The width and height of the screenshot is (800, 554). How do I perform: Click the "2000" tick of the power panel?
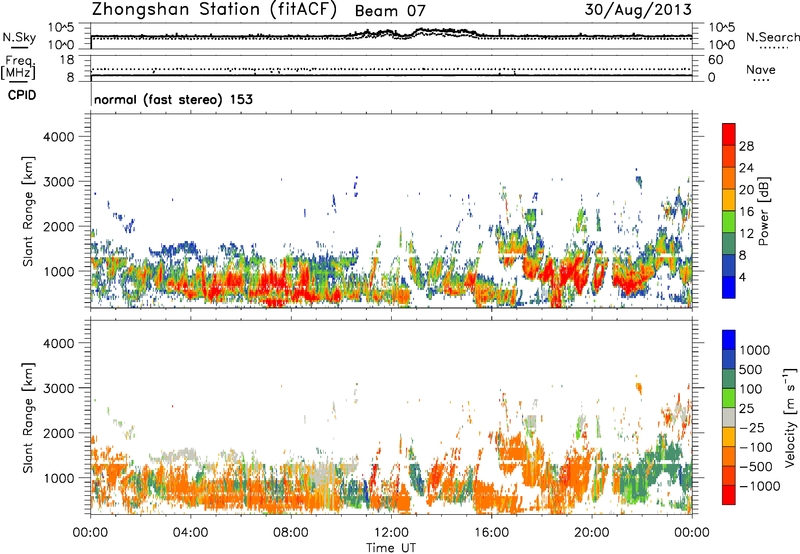click(x=59, y=226)
